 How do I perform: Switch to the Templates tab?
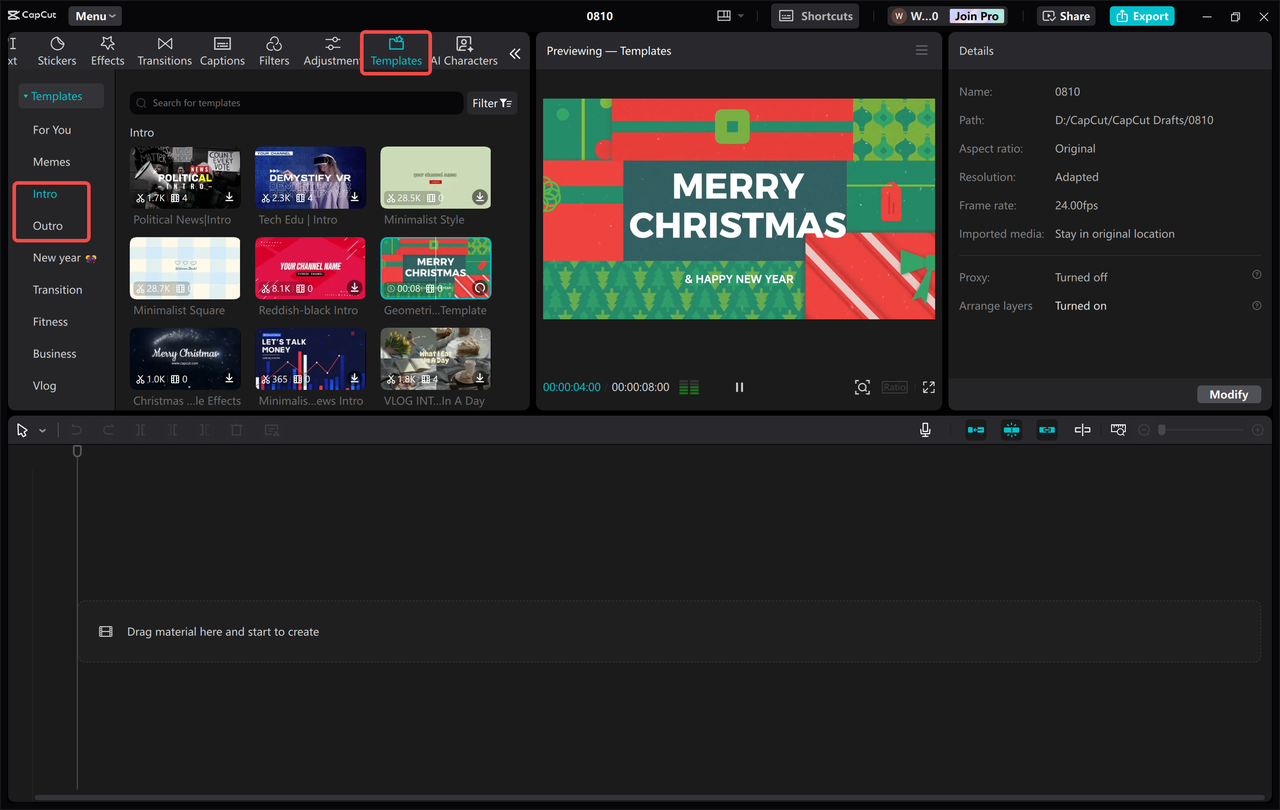[395, 50]
